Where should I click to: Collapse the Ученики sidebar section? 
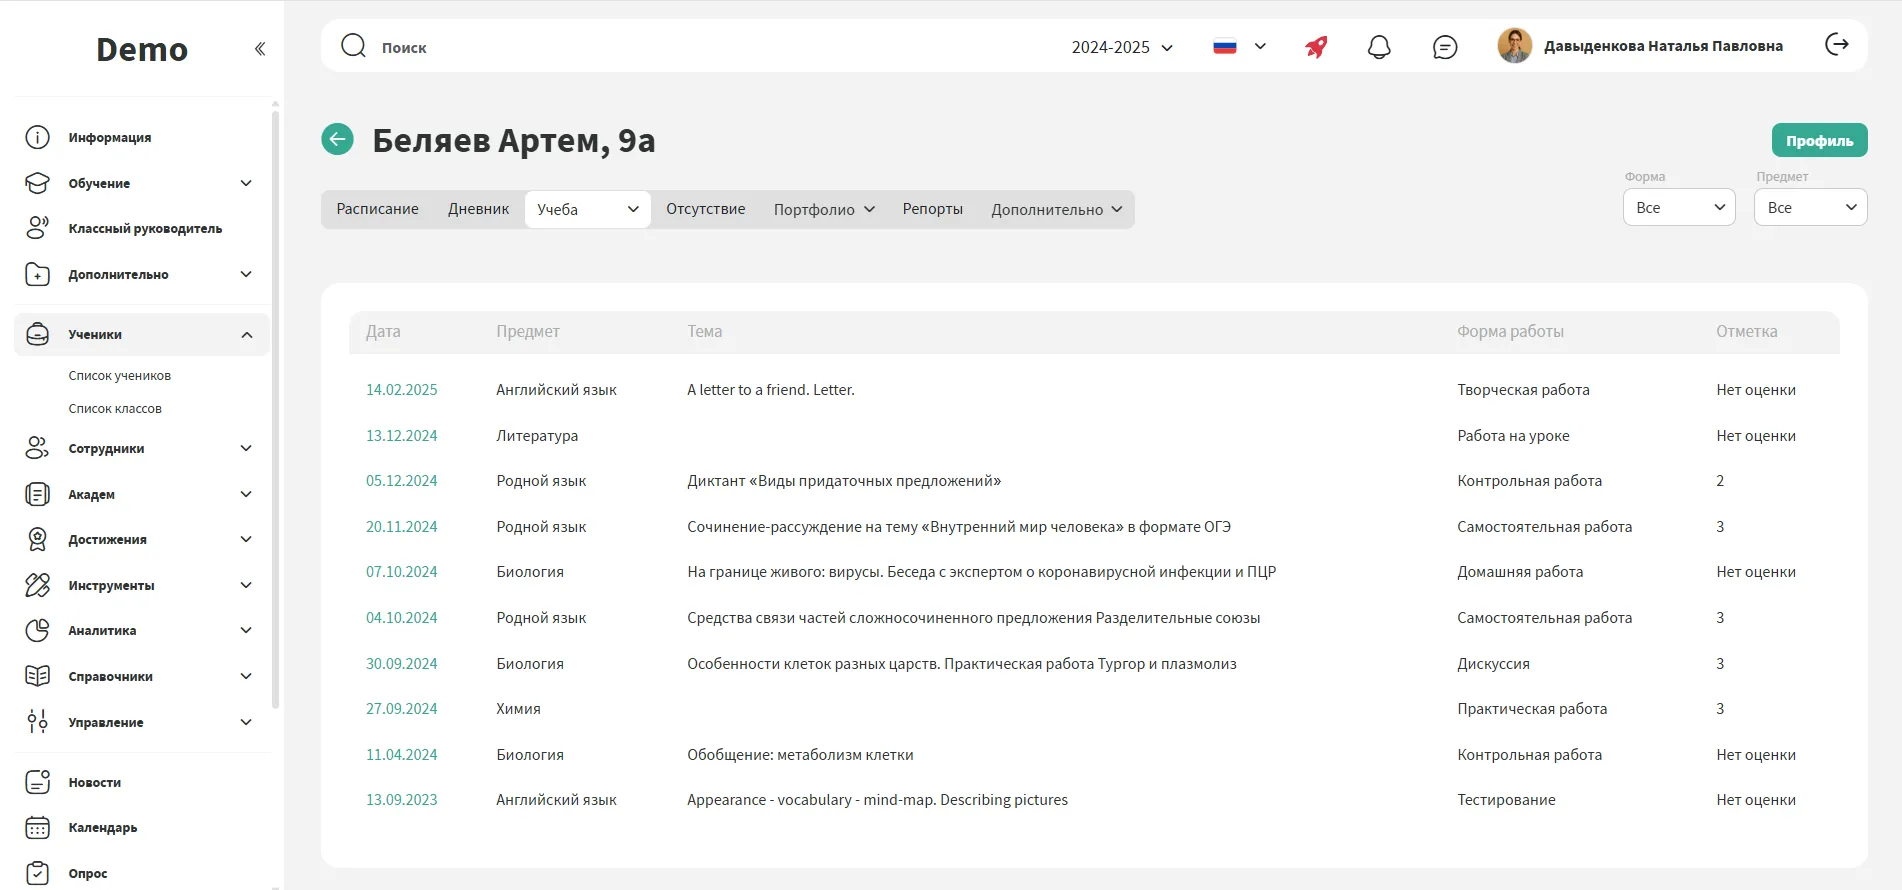click(x=246, y=335)
